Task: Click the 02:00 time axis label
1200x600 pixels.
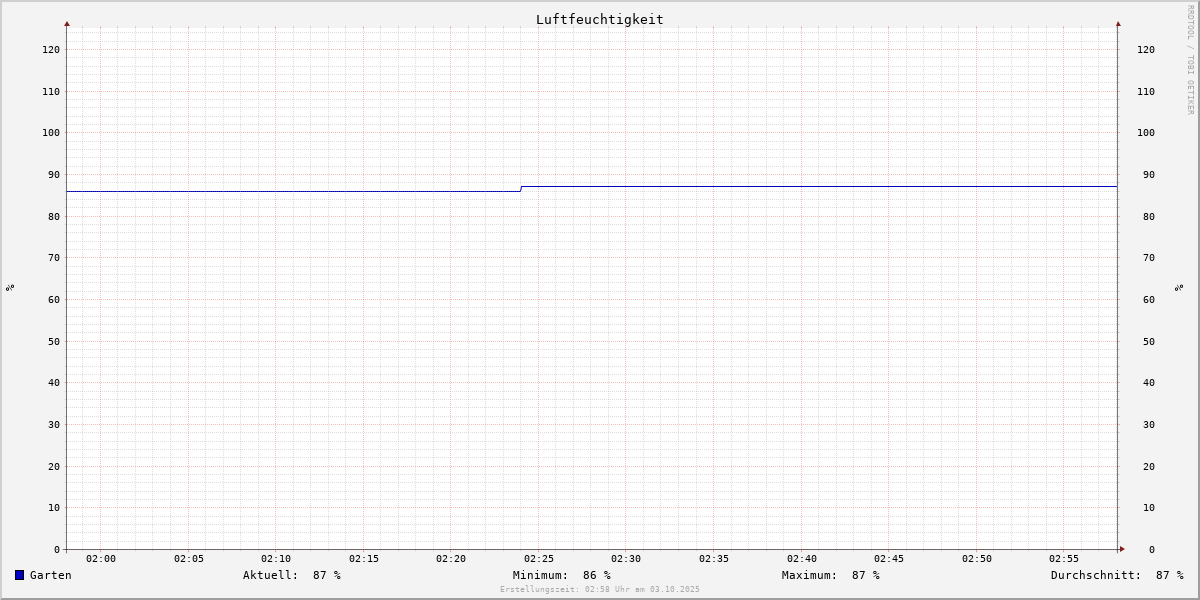Action: click(x=101, y=559)
